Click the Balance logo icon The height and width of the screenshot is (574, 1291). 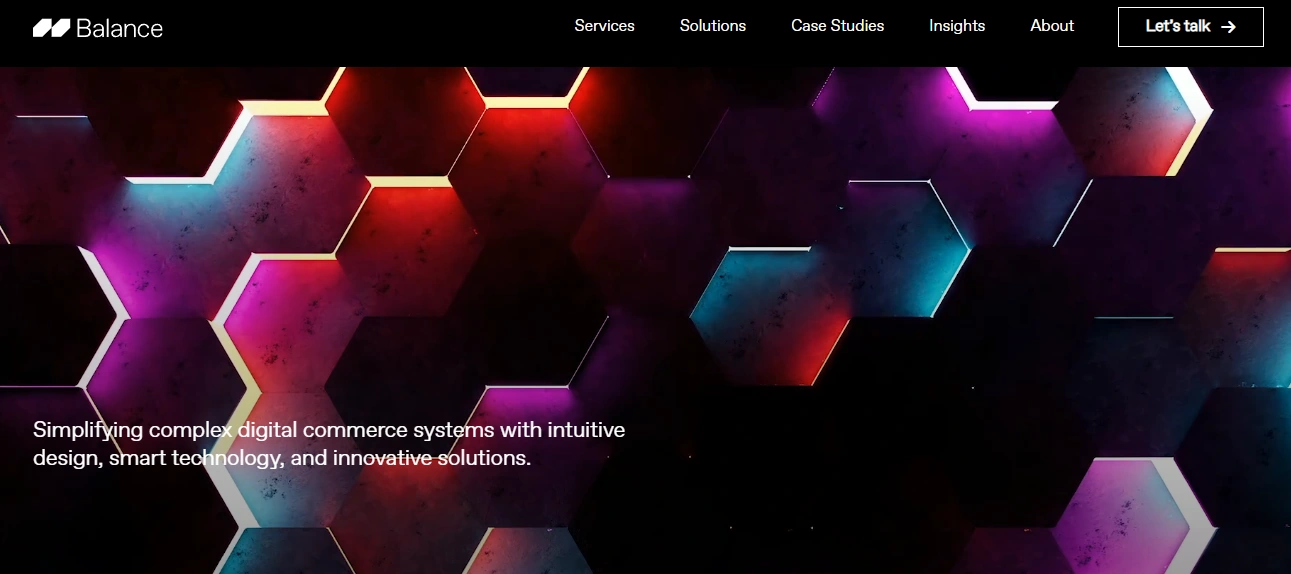click(51, 28)
